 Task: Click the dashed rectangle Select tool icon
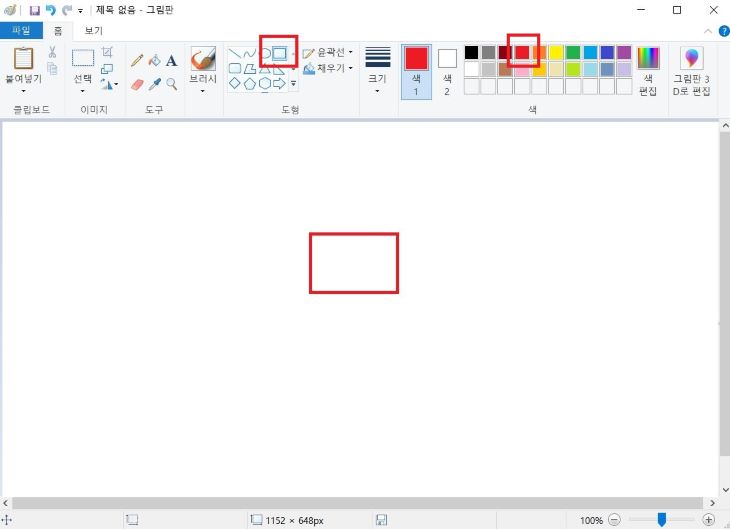(83, 58)
